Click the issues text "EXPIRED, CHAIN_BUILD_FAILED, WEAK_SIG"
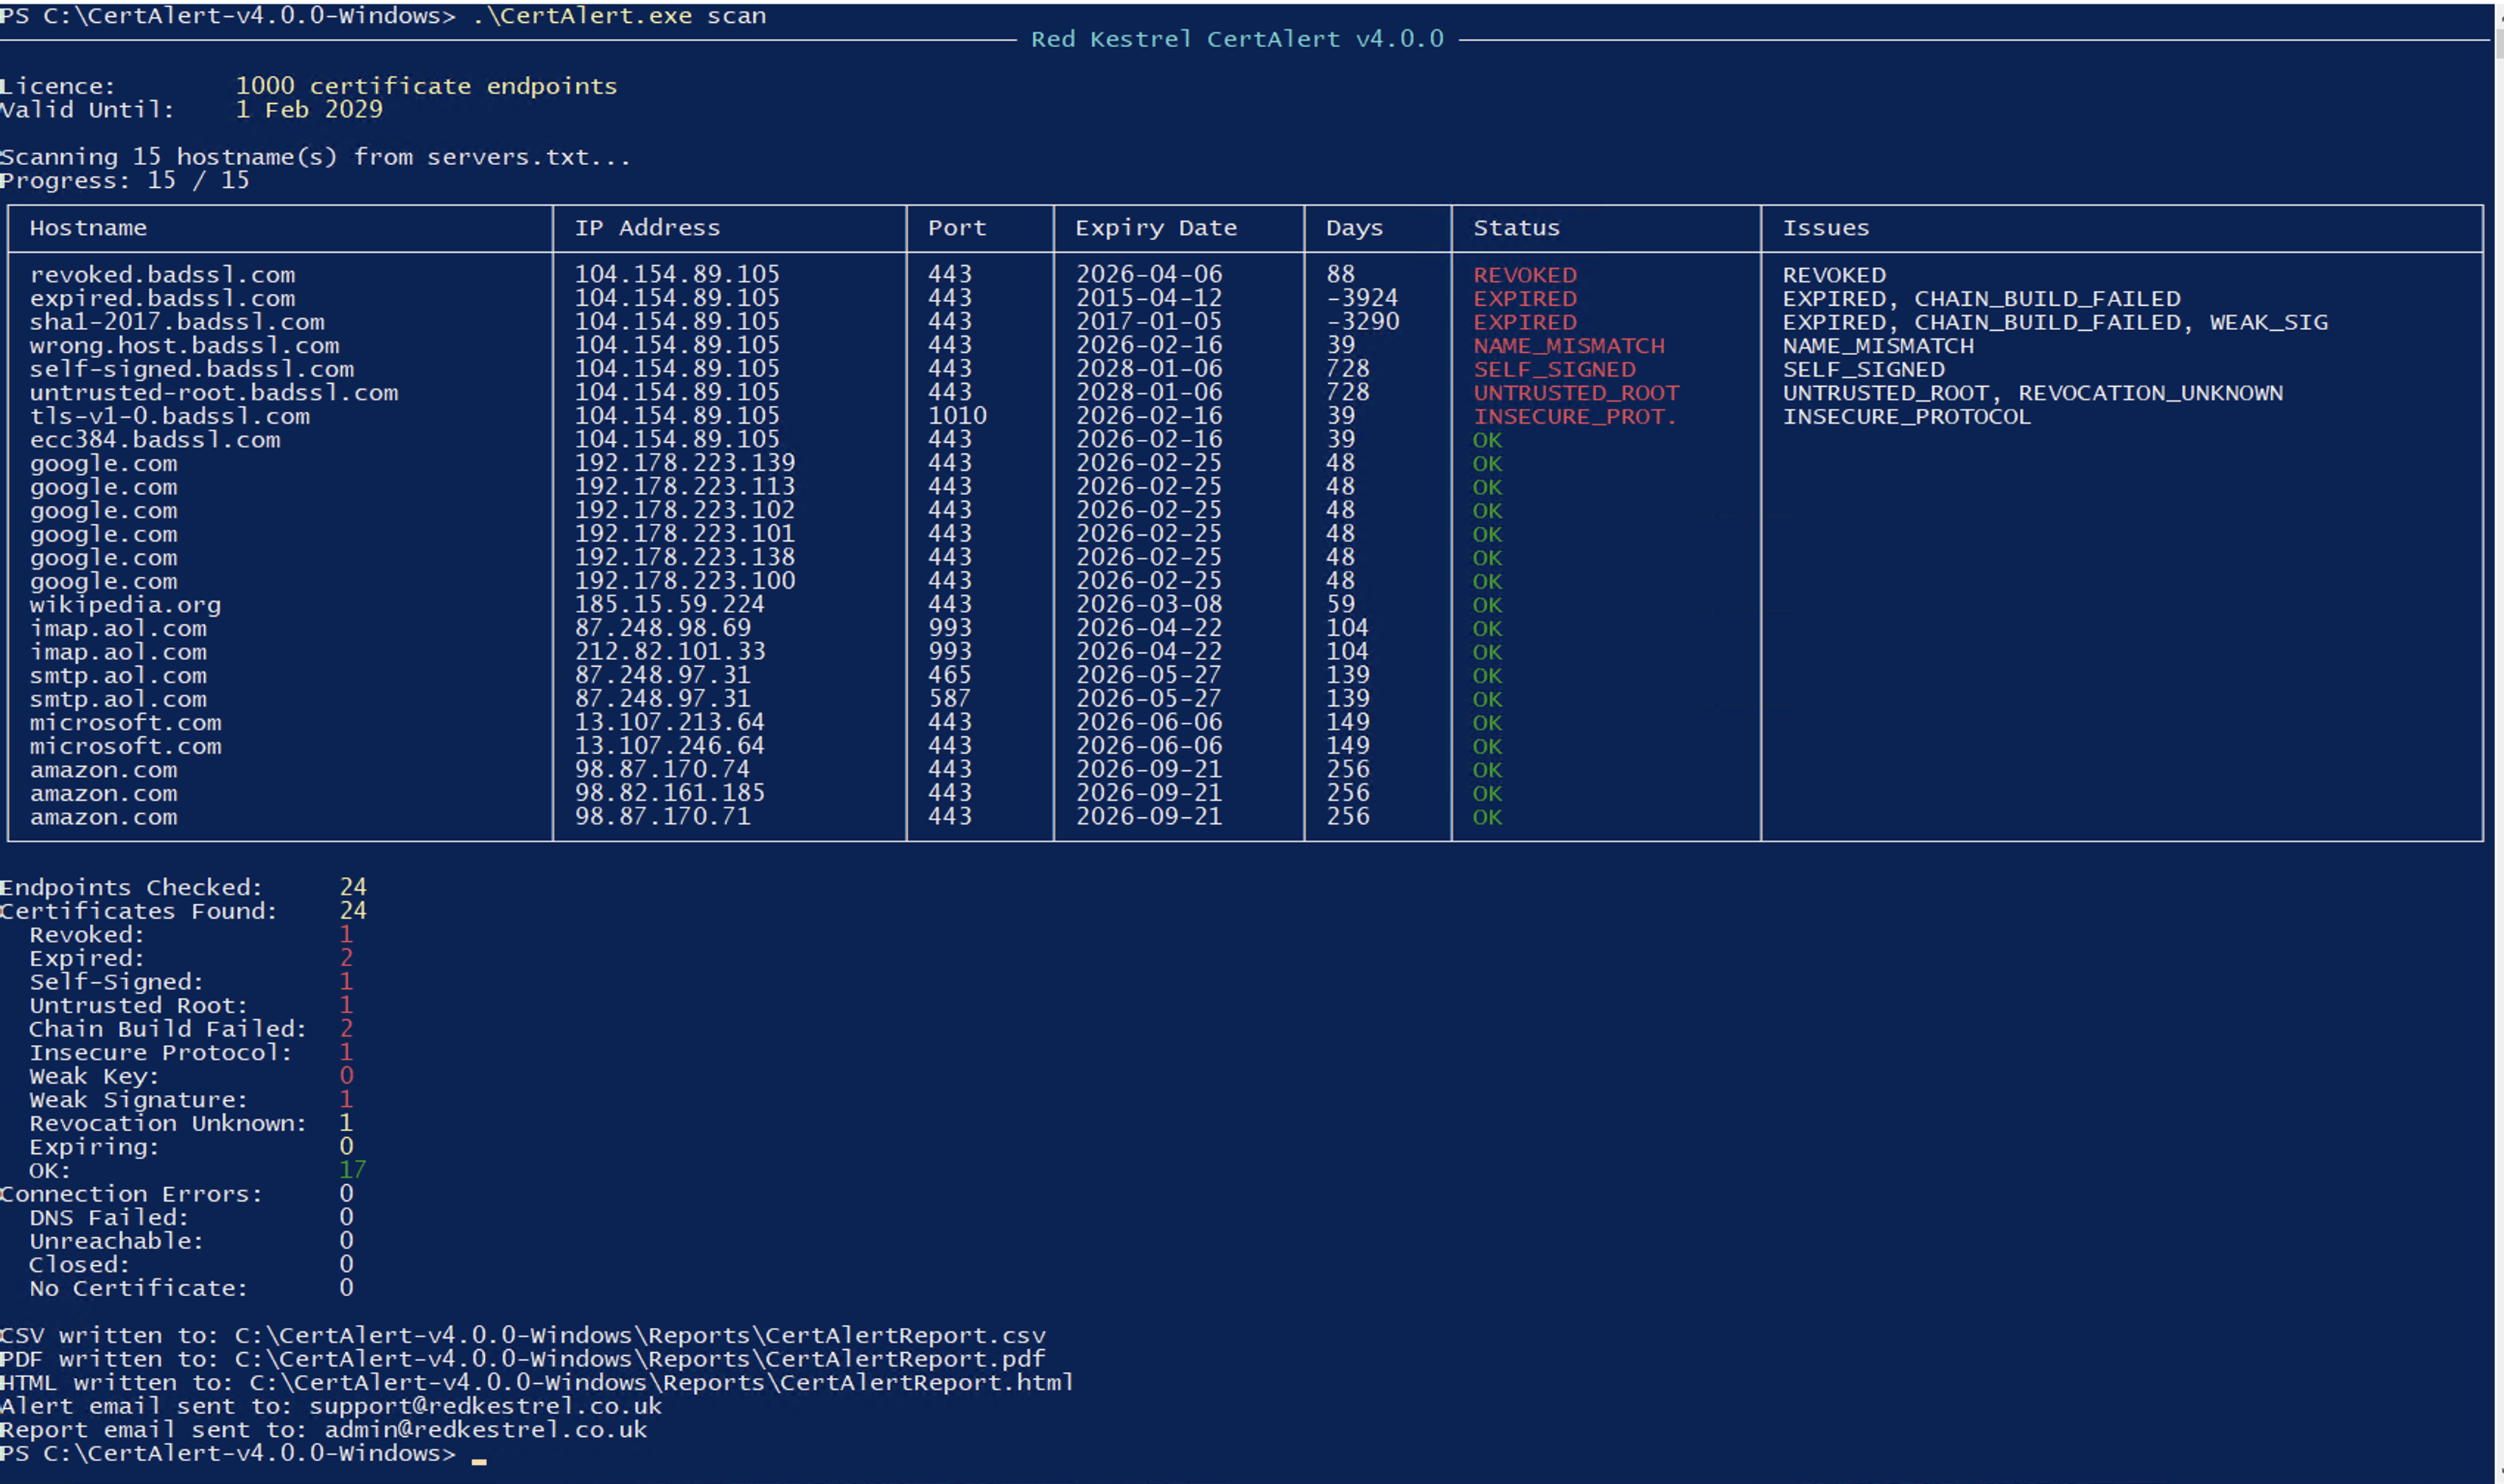Screen dimensions: 2504x1484 click(2055, 322)
